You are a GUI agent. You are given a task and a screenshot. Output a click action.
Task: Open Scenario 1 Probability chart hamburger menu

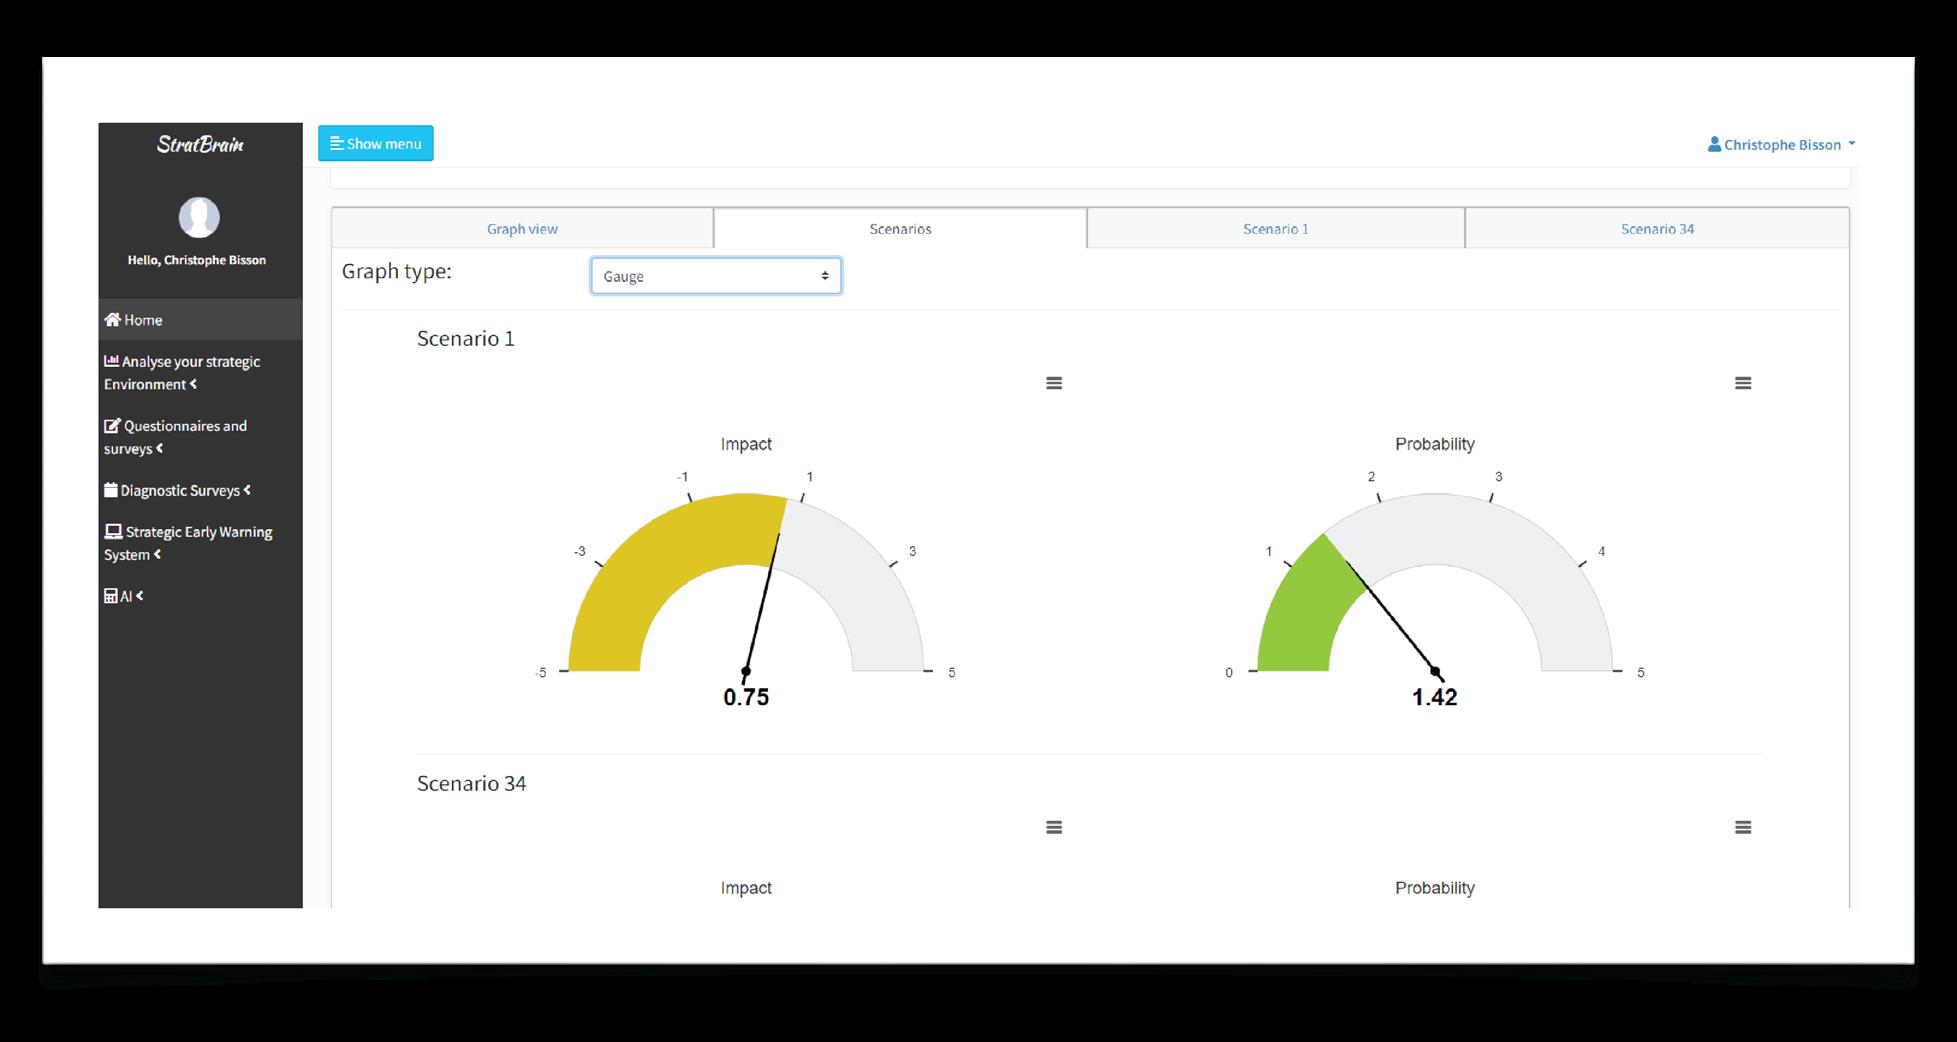tap(1743, 383)
